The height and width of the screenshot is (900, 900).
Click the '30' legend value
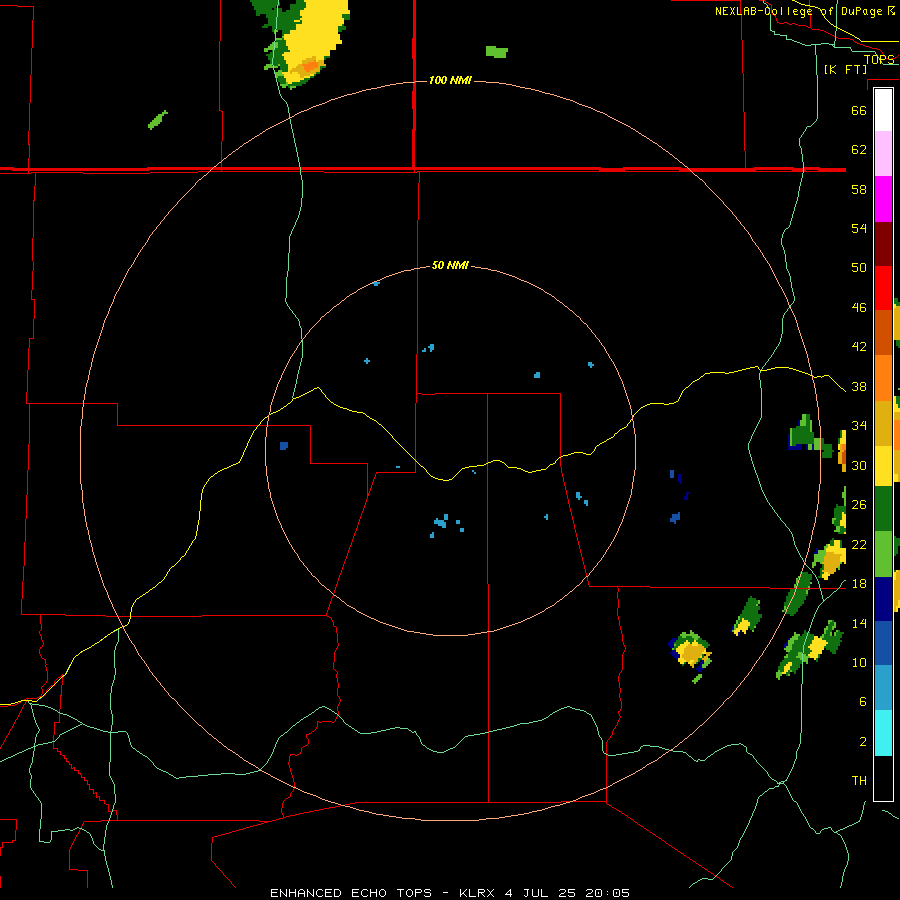[x=859, y=465]
